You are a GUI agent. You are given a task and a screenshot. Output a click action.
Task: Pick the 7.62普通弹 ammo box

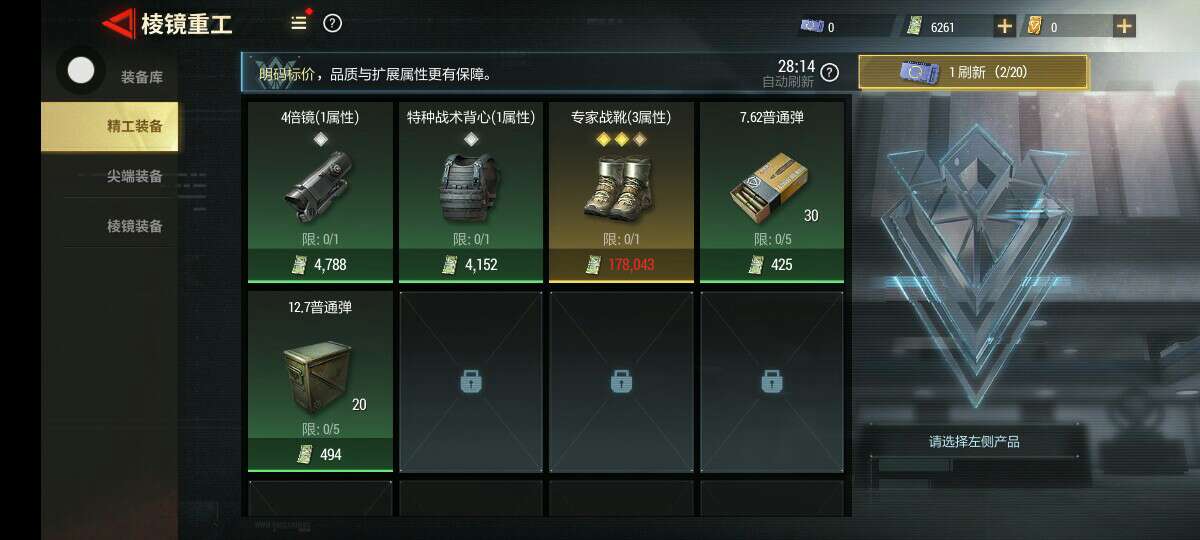tap(771, 191)
